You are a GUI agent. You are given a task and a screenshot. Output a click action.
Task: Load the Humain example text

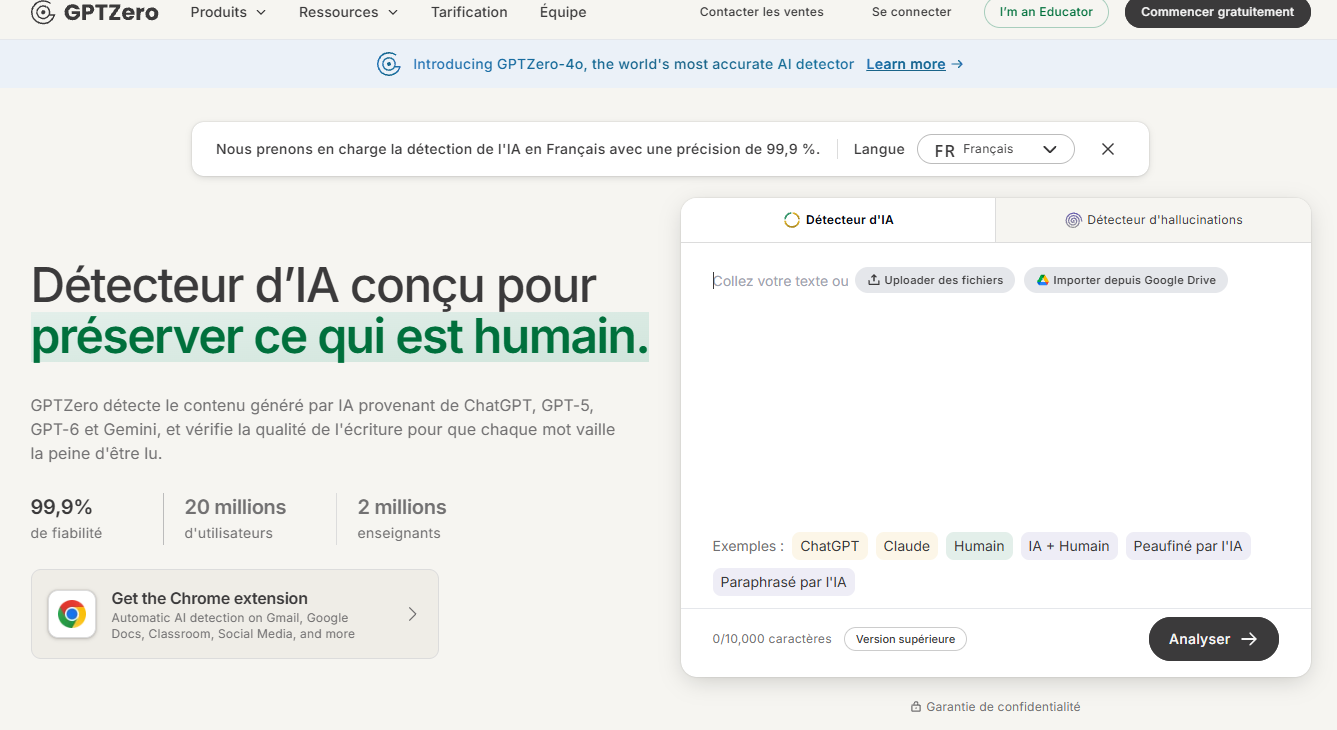coord(979,546)
